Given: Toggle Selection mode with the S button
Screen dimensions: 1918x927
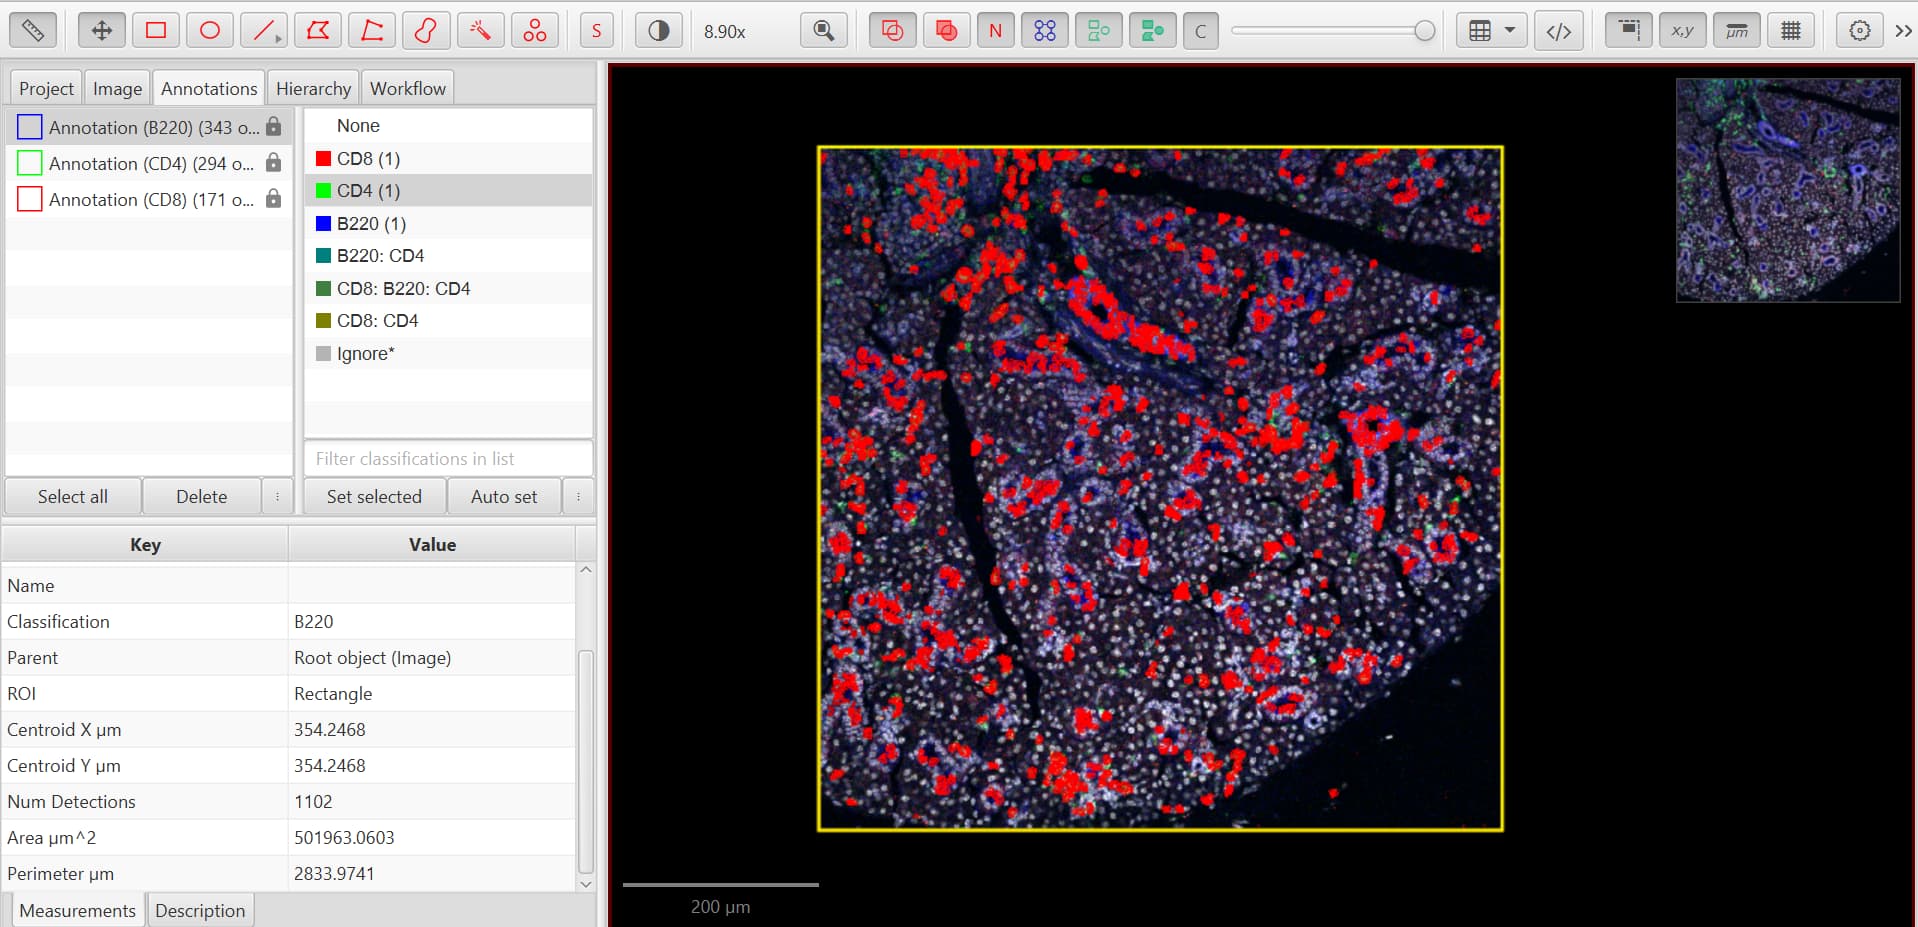Looking at the screenshot, I should pos(596,29).
